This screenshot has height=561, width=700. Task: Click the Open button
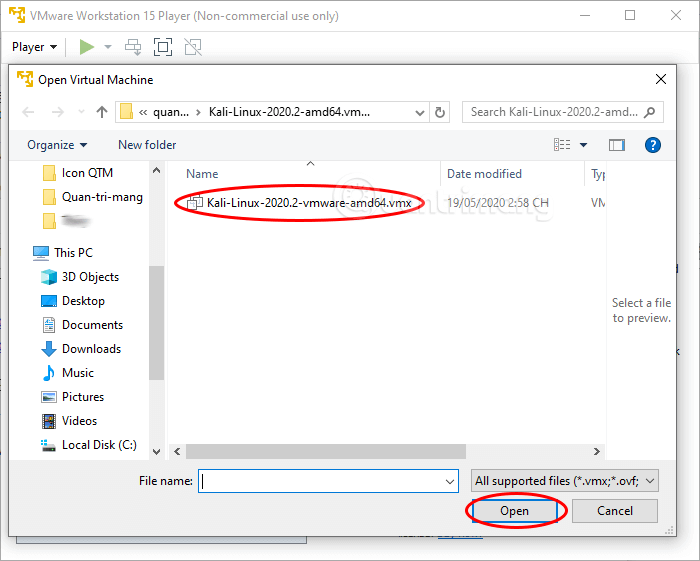point(515,511)
